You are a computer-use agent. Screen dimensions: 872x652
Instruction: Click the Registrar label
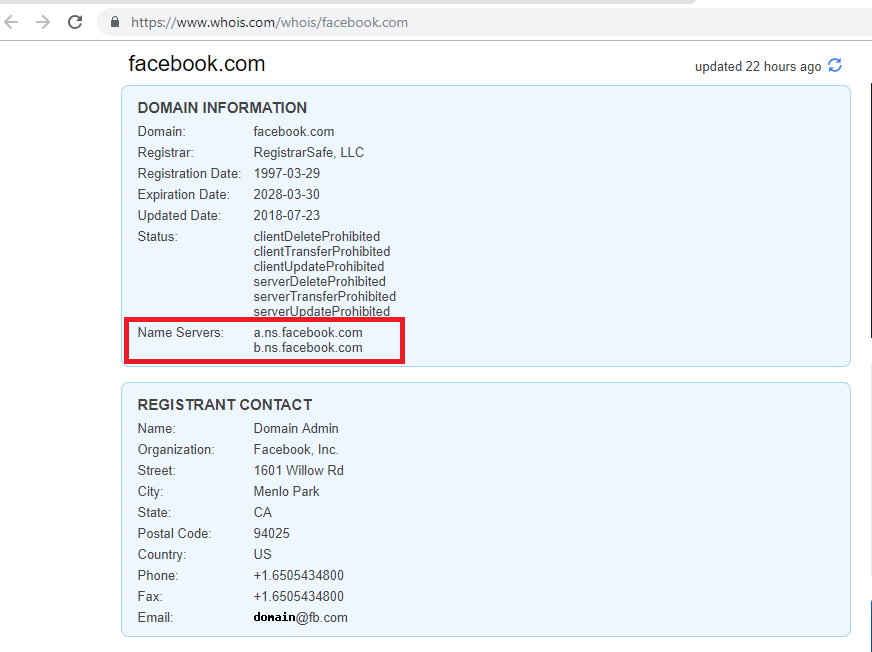(166, 152)
